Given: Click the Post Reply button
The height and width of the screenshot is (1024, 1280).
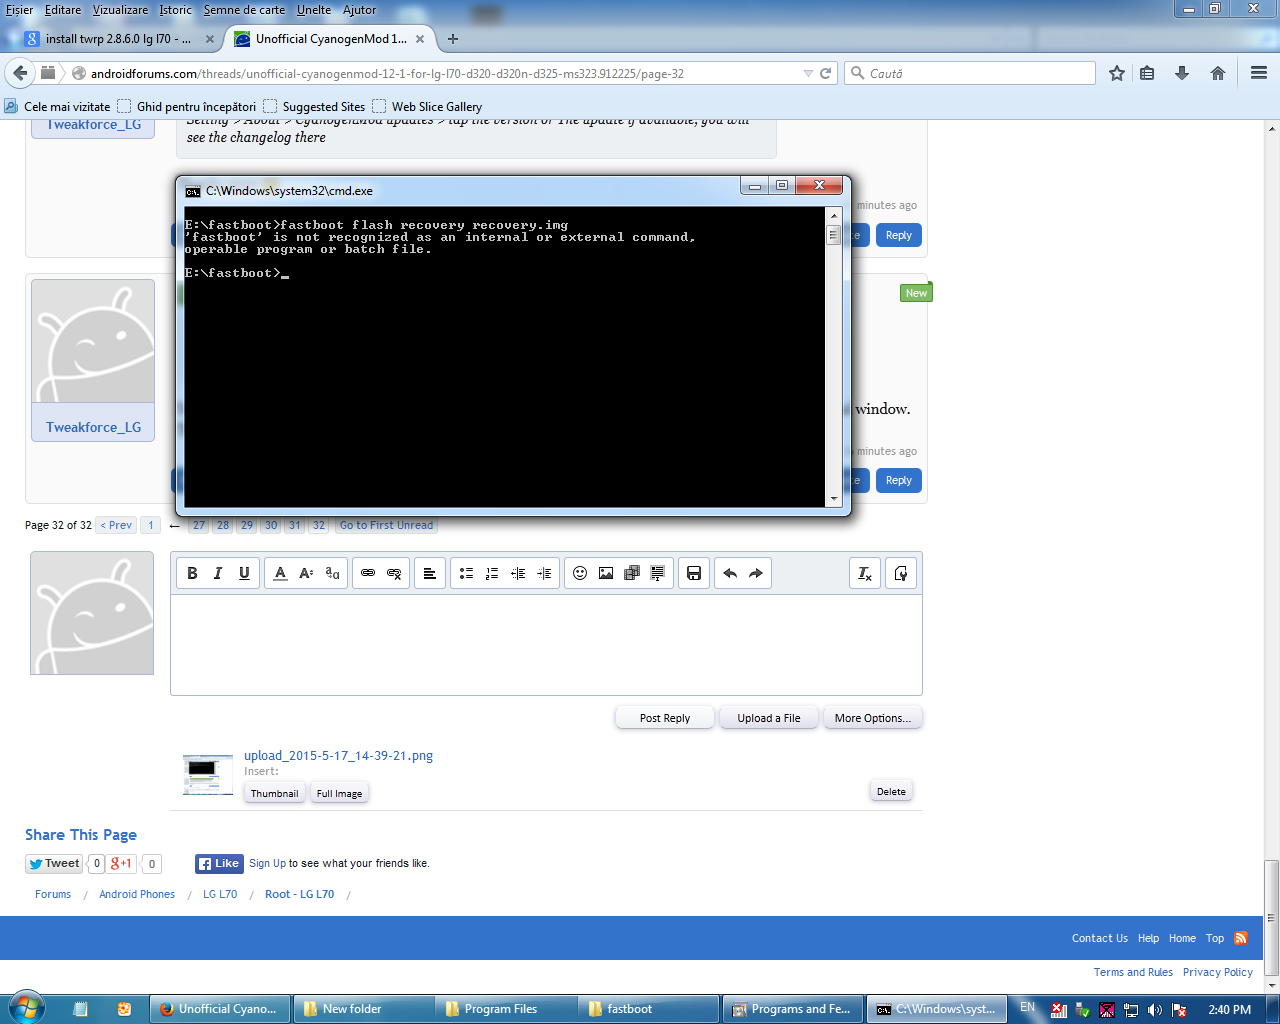Looking at the screenshot, I should tap(665, 718).
